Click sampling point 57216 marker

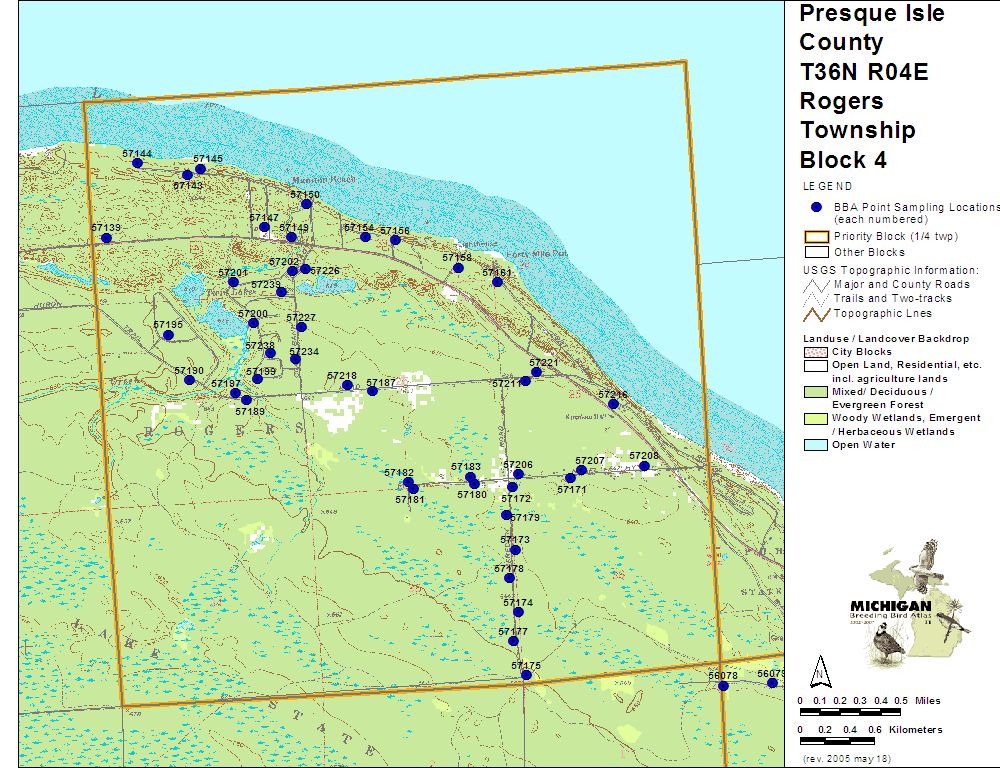tap(613, 404)
